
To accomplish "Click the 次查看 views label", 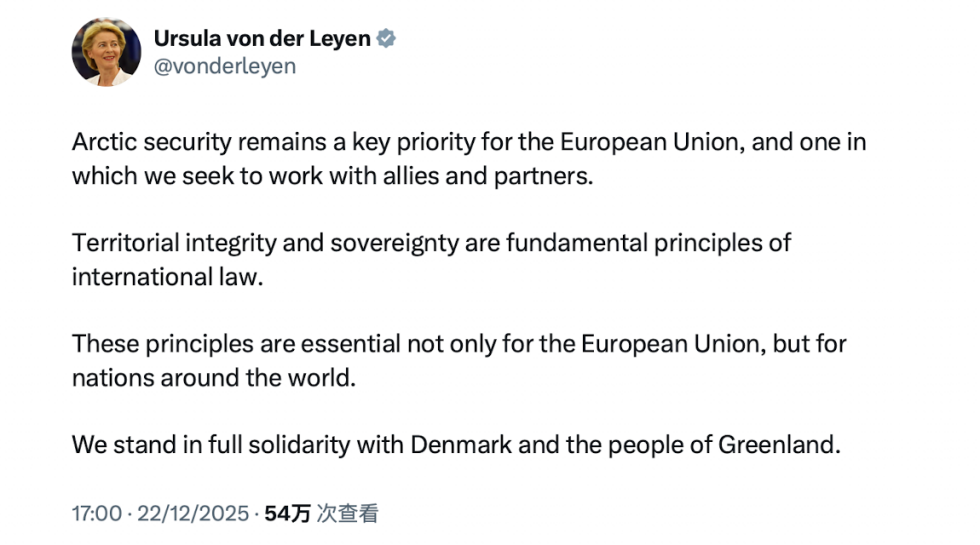I will coord(347,514).
